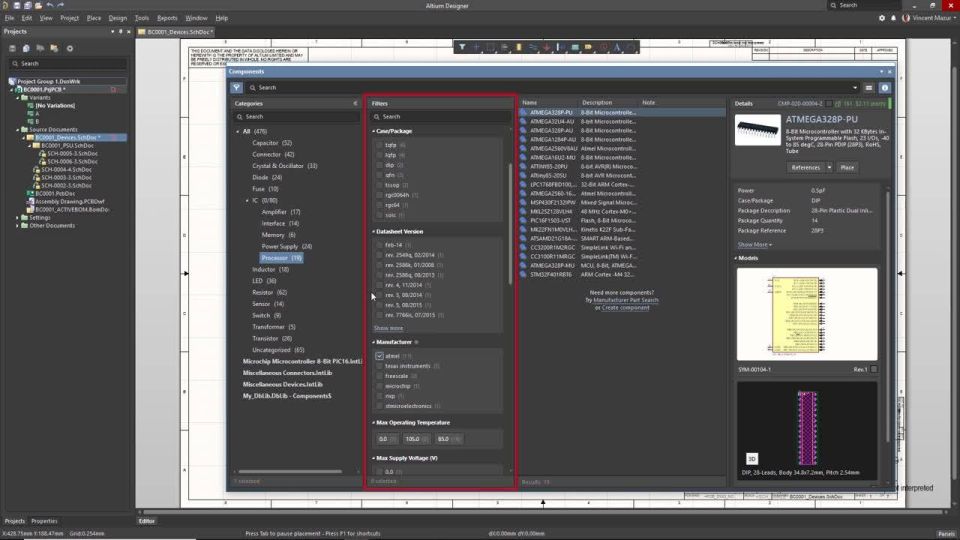Screen dimensions: 960x540
Task: Open the Reports menu
Action: click(167, 18)
